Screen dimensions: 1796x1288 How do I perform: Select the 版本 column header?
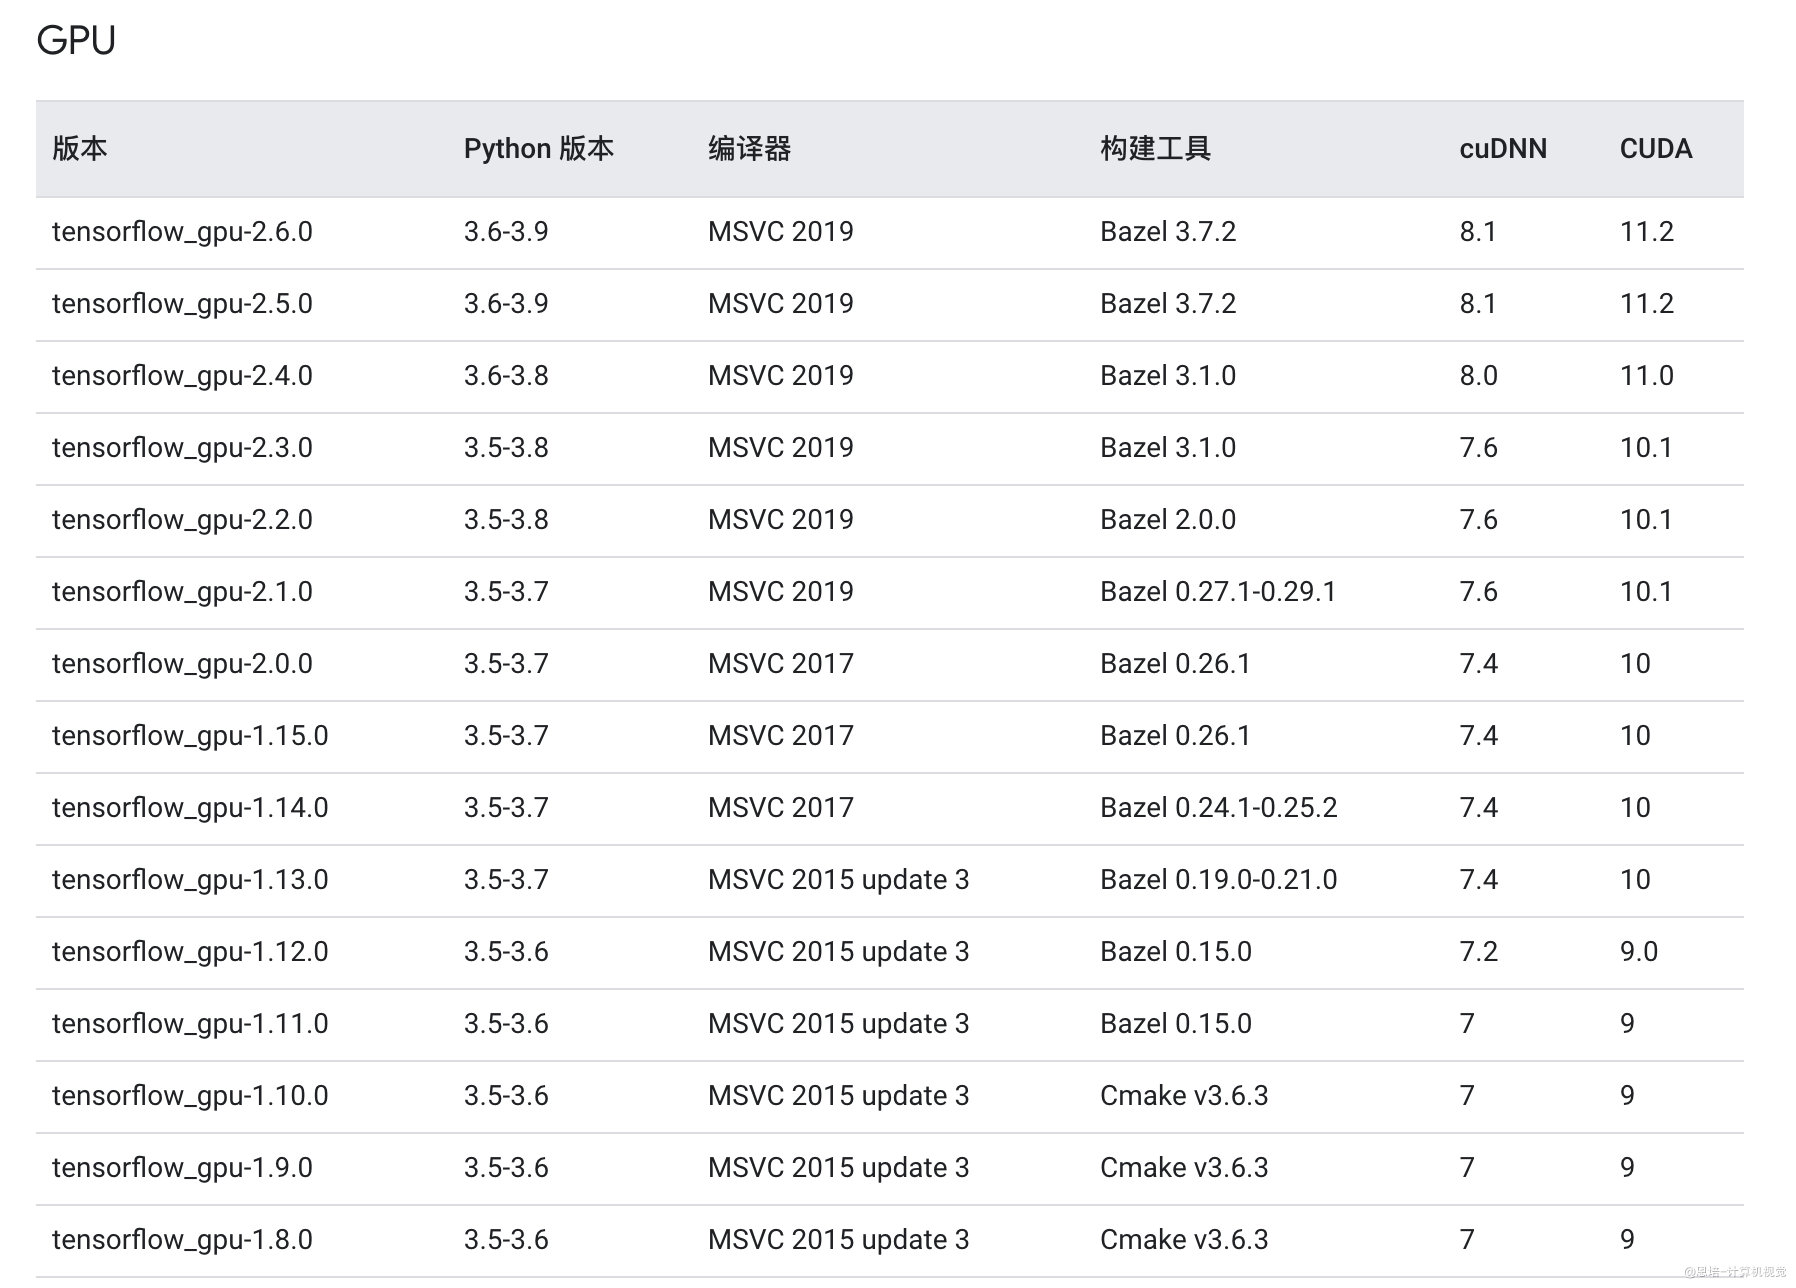80,149
